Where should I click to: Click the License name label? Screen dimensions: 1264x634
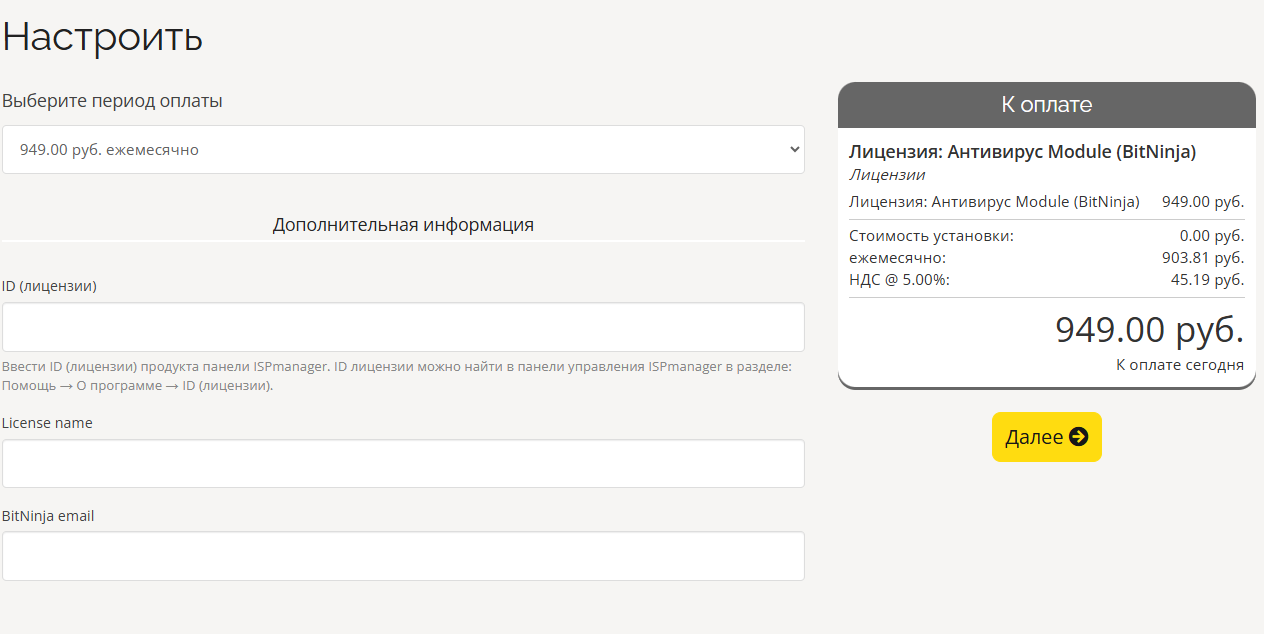pyautogui.click(x=47, y=423)
